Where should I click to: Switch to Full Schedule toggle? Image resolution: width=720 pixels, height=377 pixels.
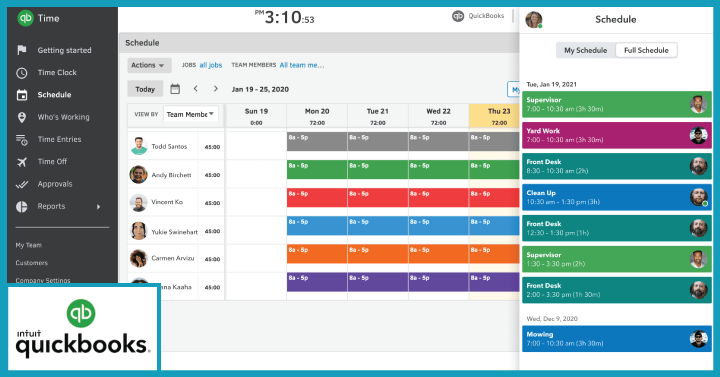tap(646, 51)
